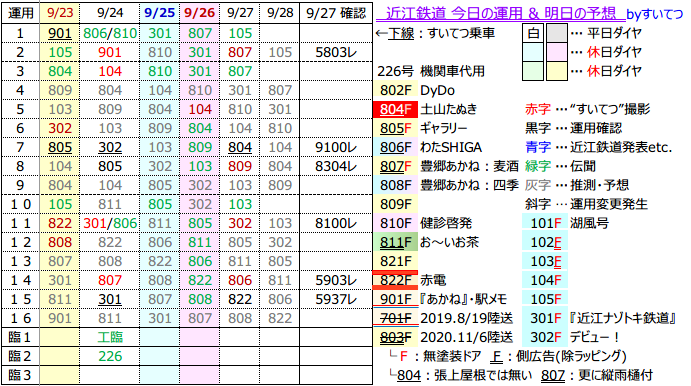Click the 301/806 cell in row 11
691x386 pixels.
tap(110, 223)
